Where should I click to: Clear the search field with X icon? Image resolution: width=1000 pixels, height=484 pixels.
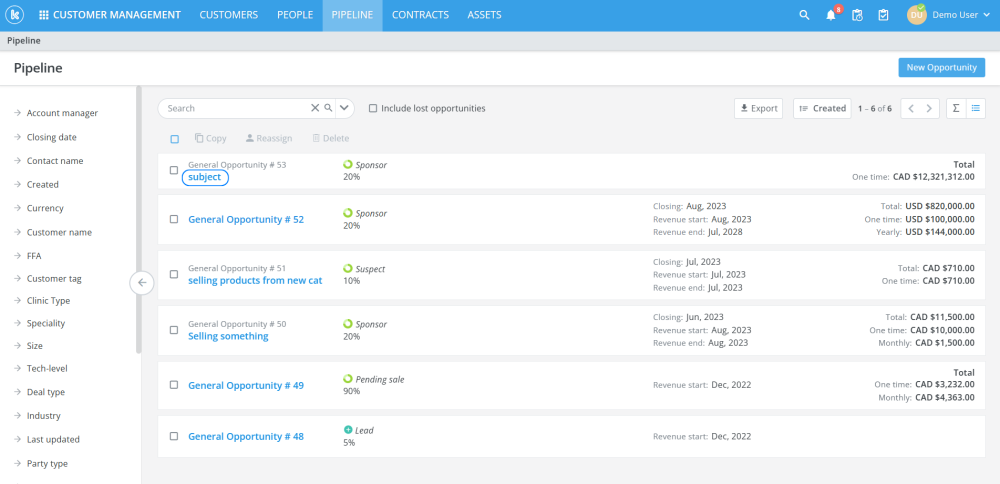[314, 108]
